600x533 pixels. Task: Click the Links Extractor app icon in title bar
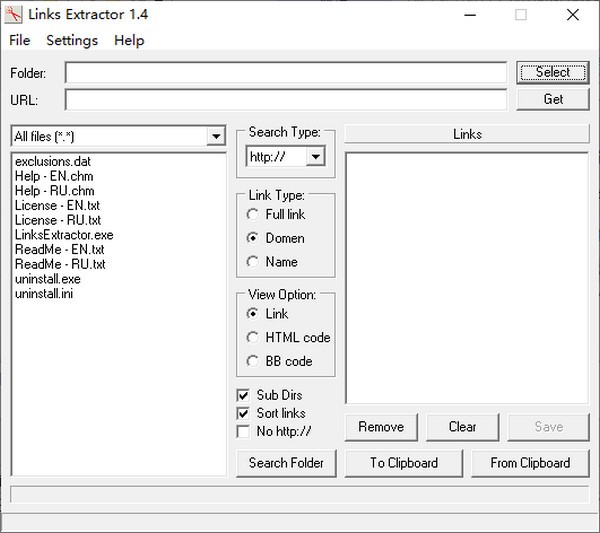13,15
